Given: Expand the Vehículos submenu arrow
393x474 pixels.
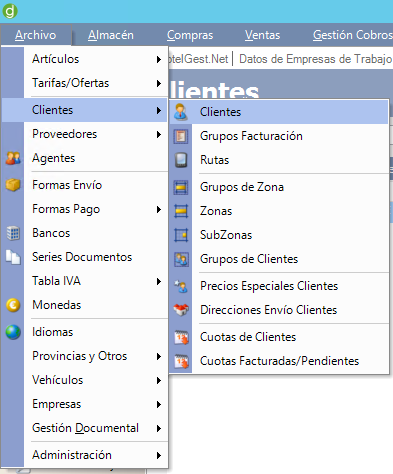Looking at the screenshot, I should (x=159, y=380).
